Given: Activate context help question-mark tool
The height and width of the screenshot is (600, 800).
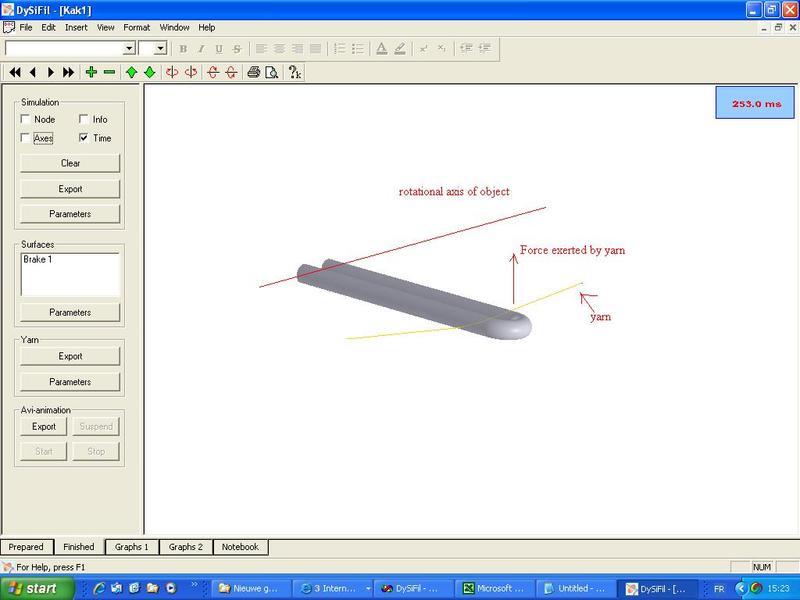Looking at the screenshot, I should pos(294,72).
